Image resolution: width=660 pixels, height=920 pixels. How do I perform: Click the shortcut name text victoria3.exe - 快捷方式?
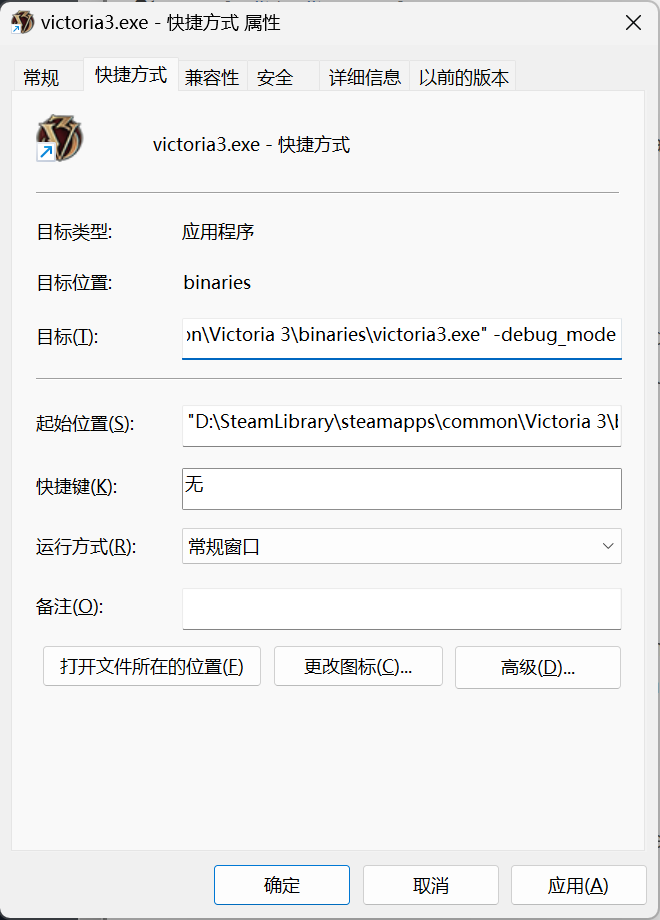coord(251,144)
